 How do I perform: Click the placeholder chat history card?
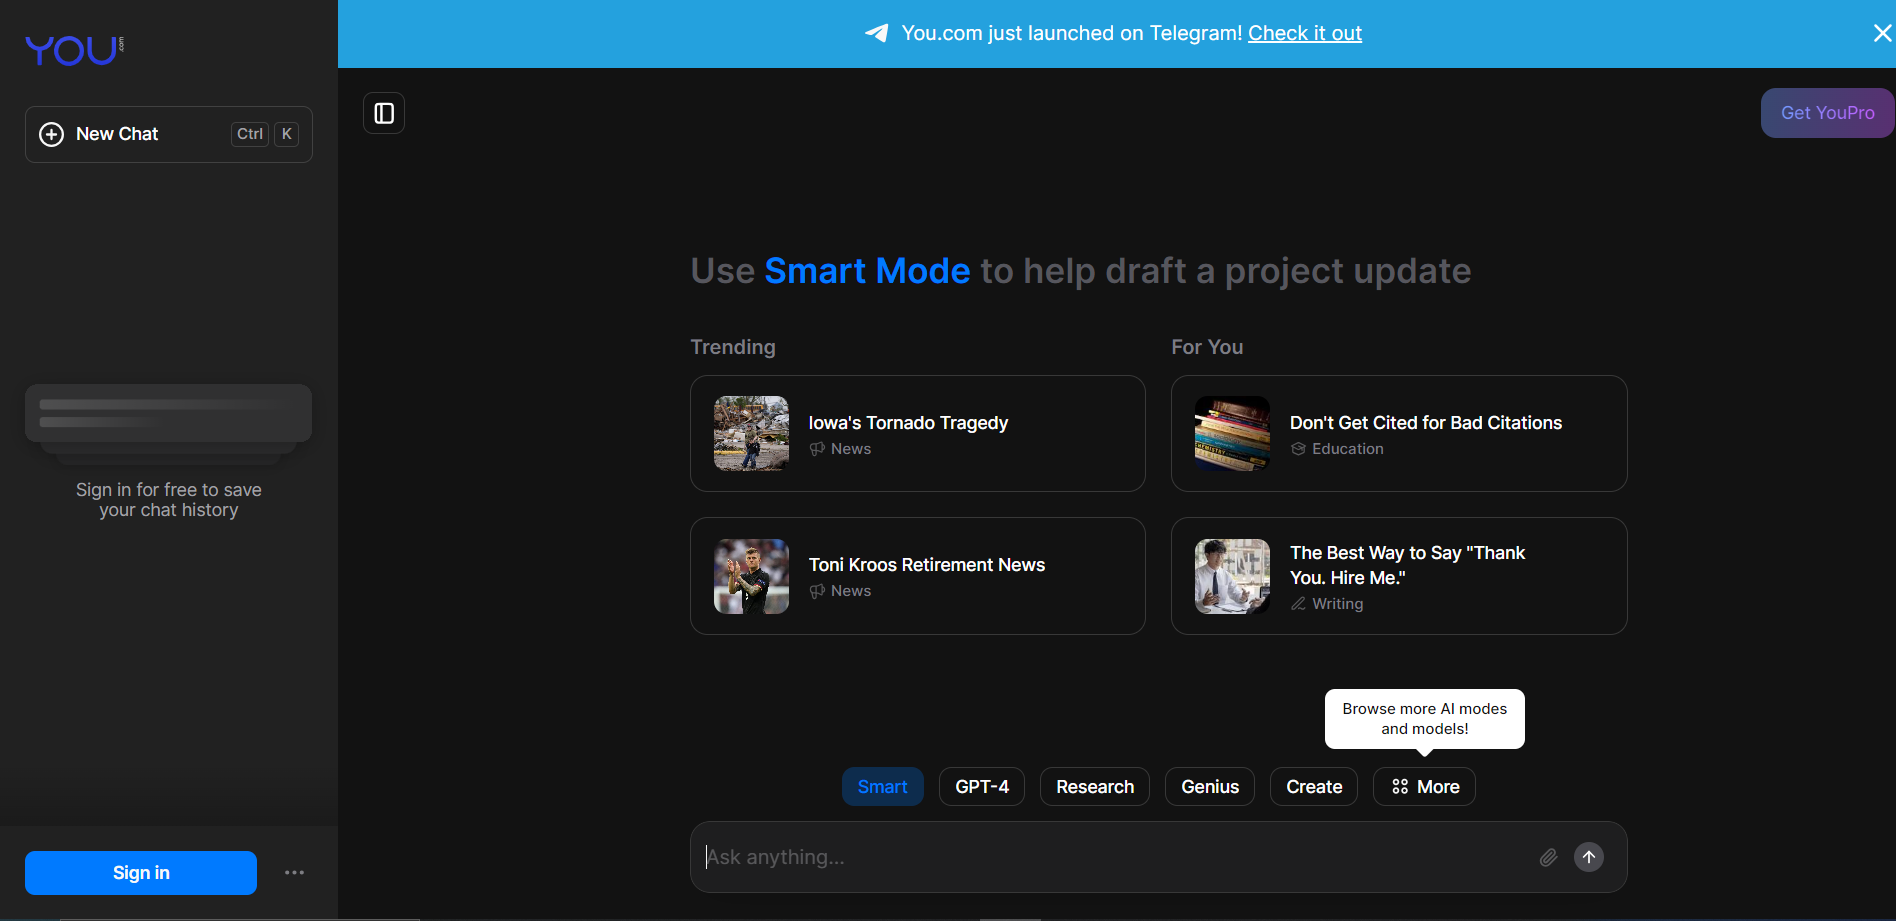(x=169, y=414)
